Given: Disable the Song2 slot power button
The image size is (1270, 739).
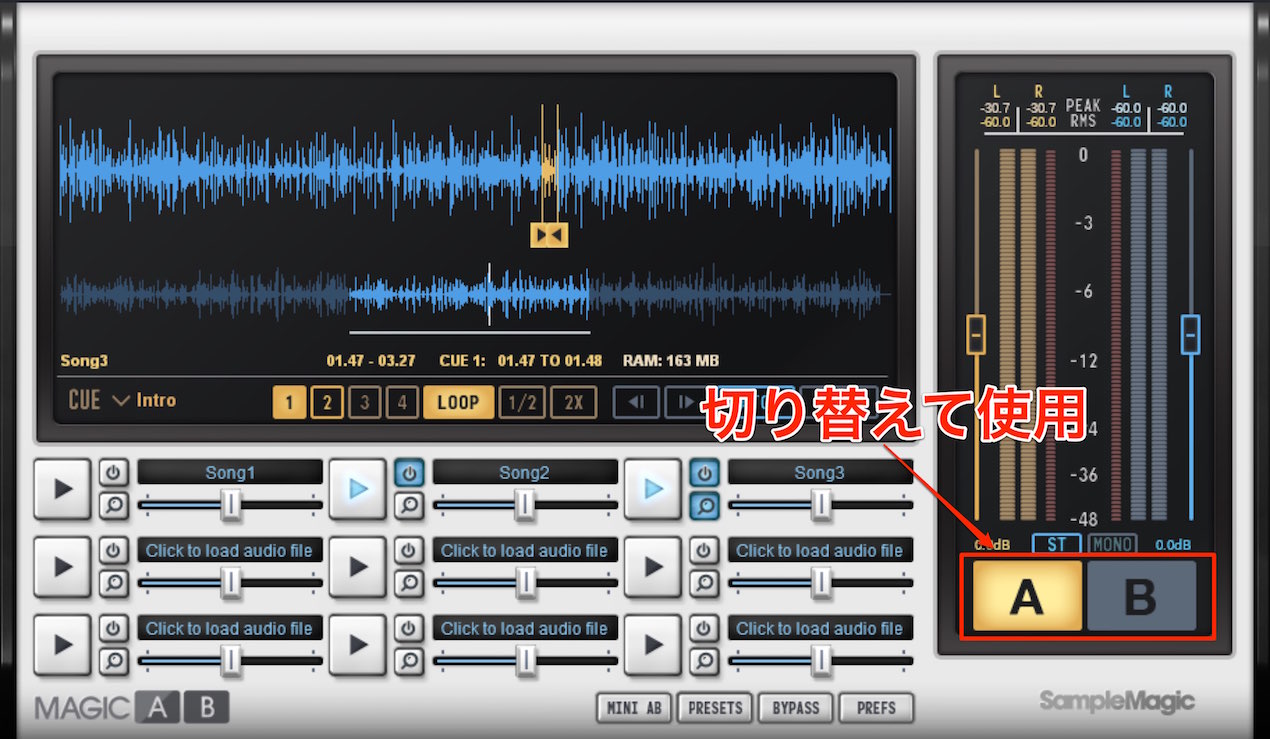Looking at the screenshot, I should point(408,473).
